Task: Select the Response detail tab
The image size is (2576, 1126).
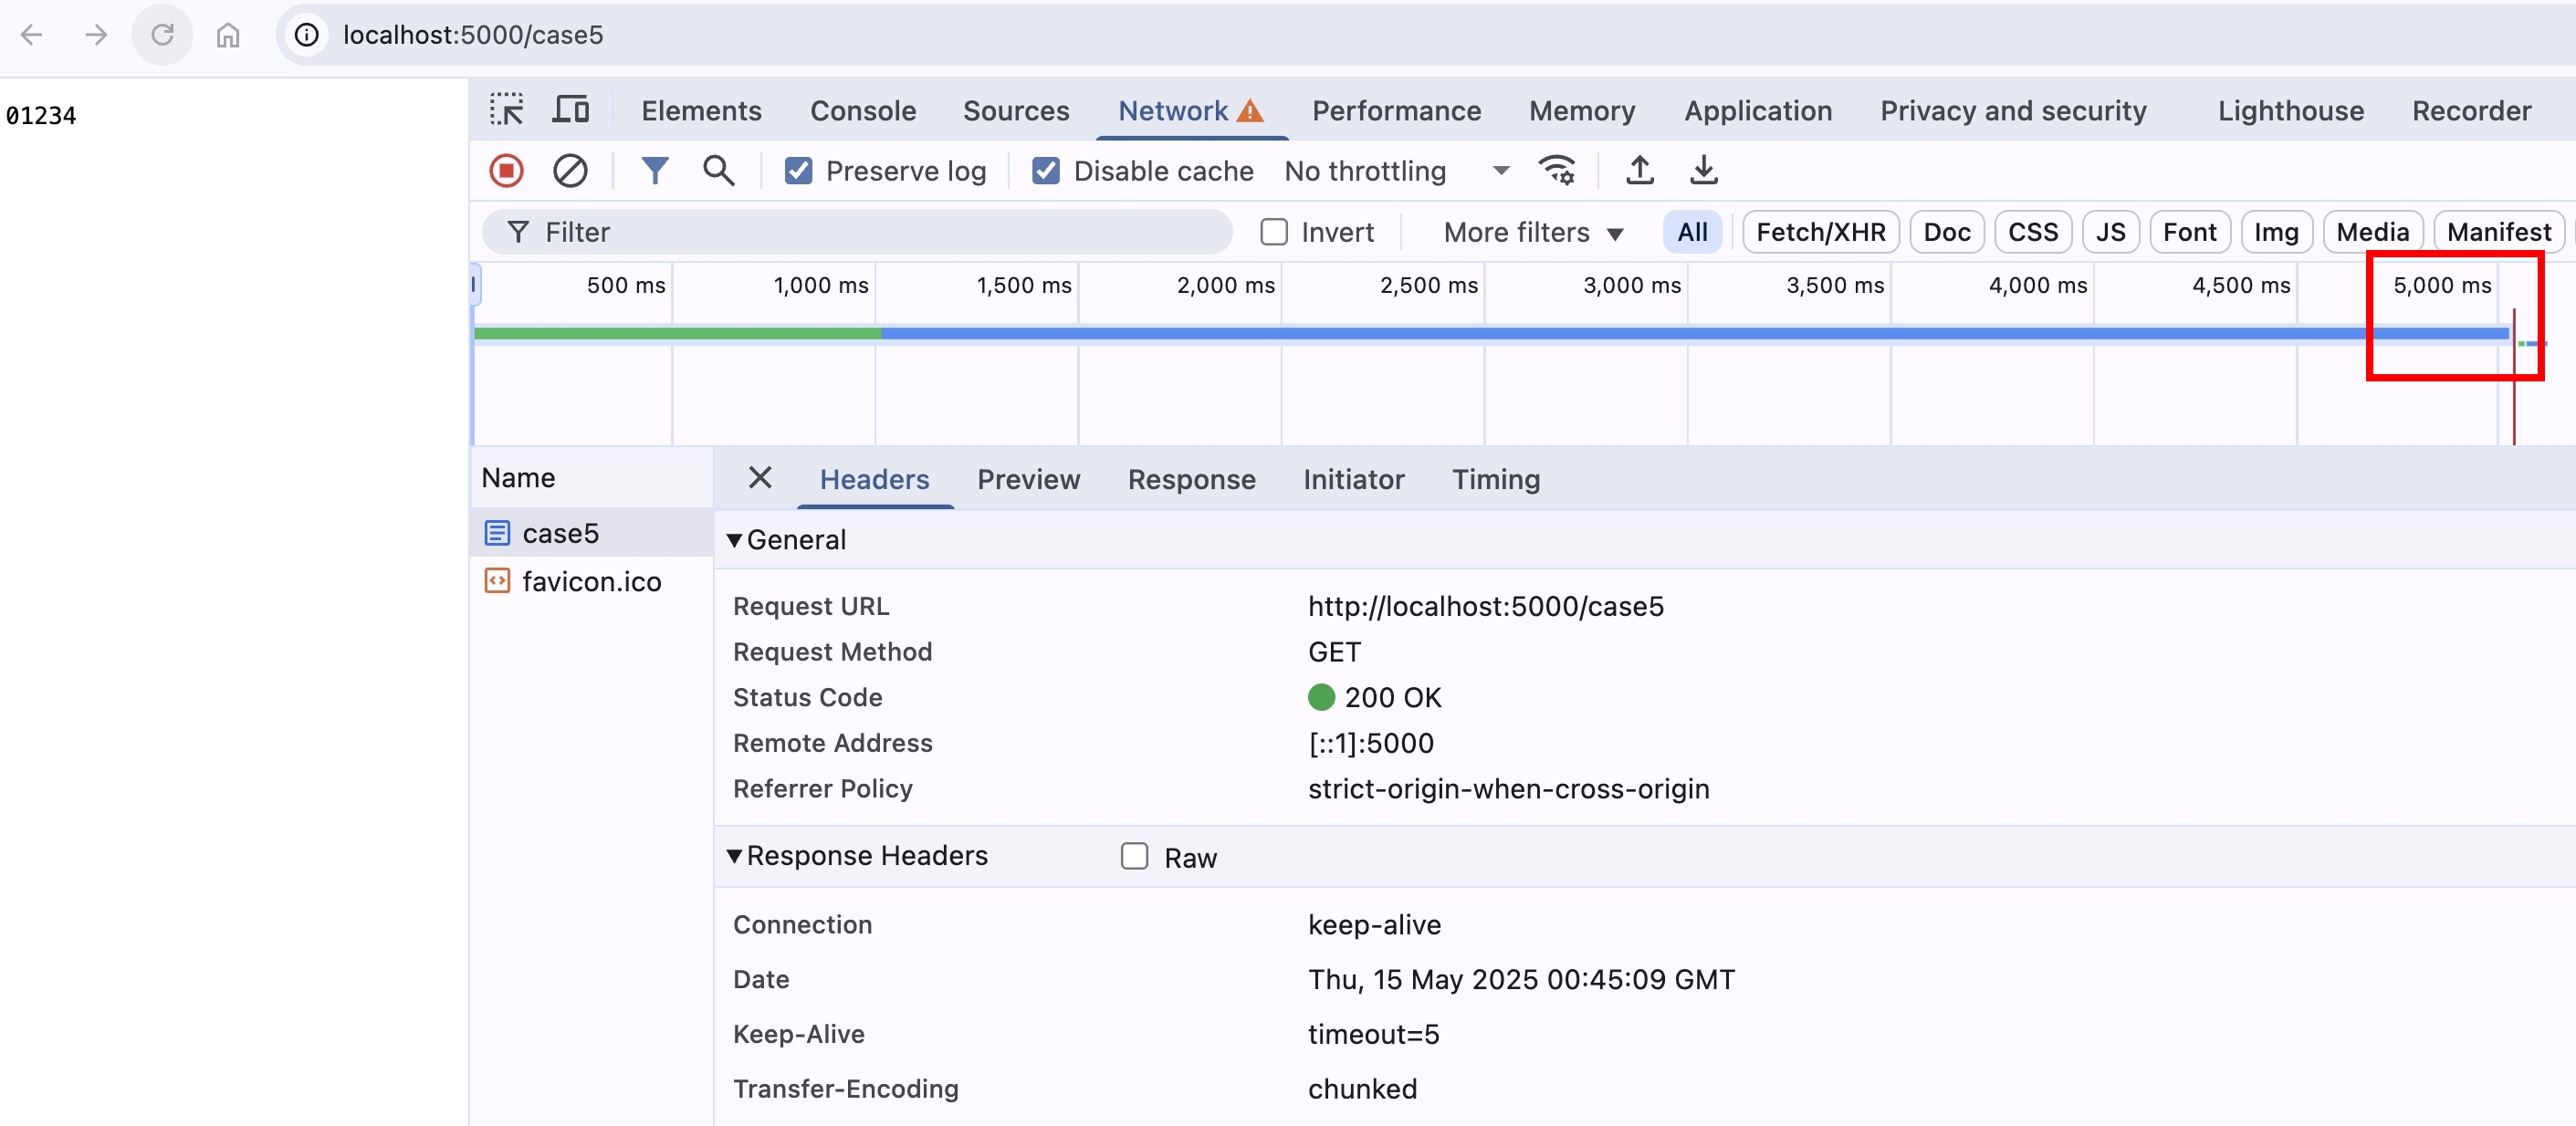Action: click(x=1191, y=479)
